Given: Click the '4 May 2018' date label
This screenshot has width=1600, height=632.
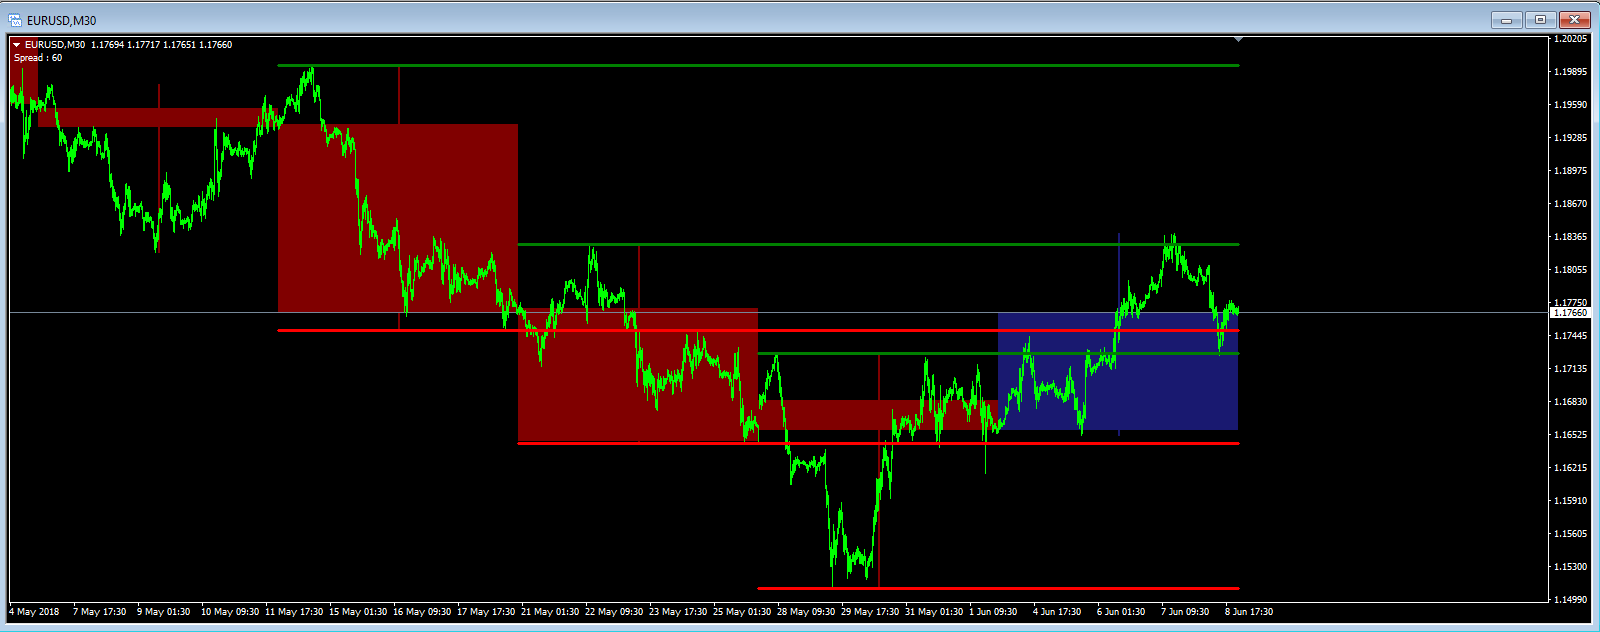Looking at the screenshot, I should coord(35,612).
